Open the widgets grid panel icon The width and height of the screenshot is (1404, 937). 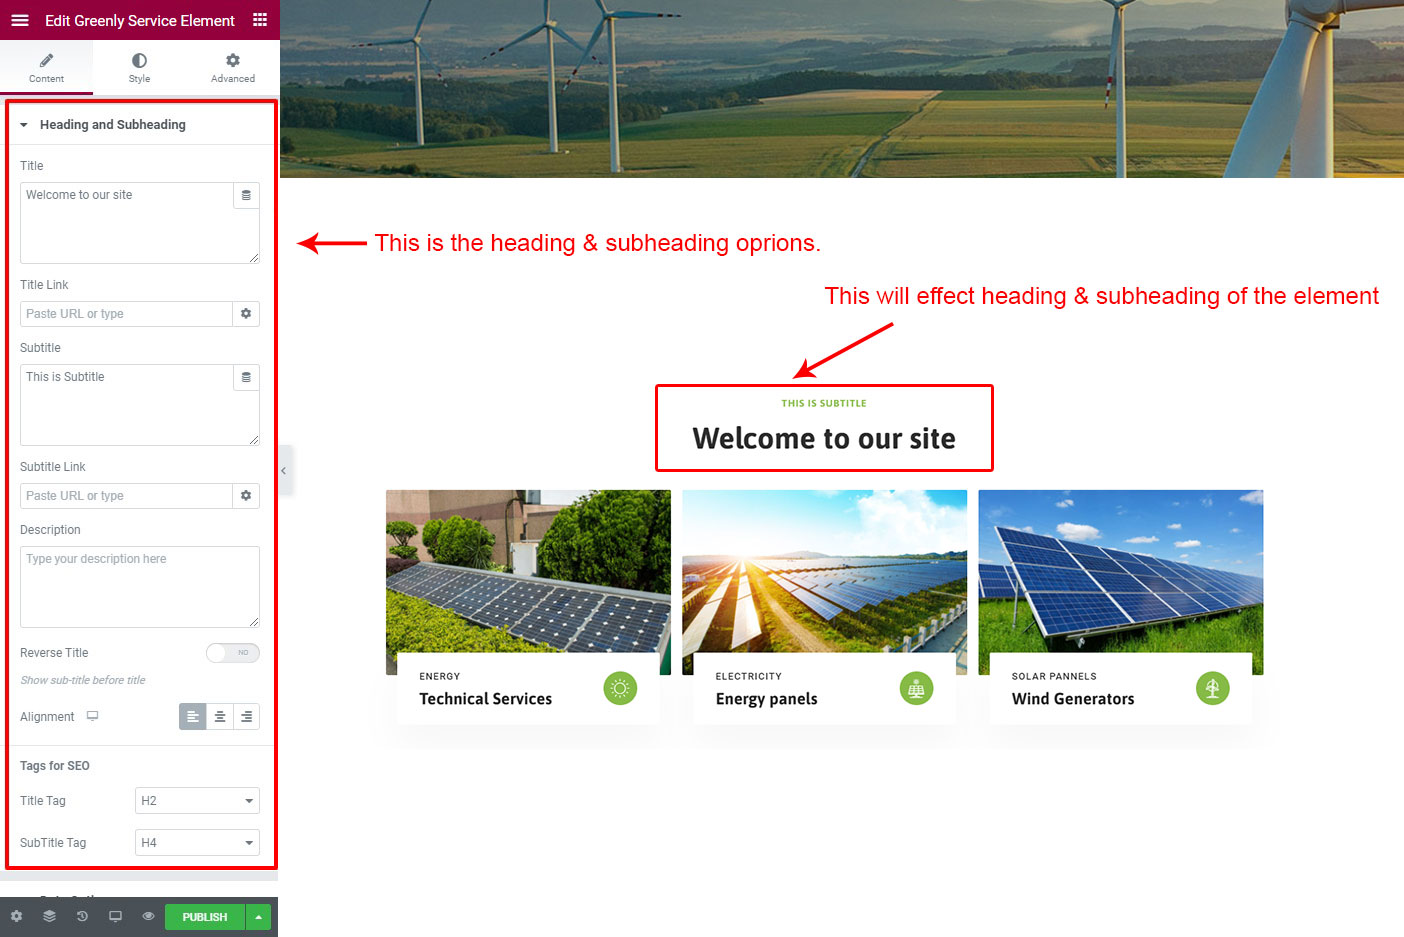click(x=260, y=20)
